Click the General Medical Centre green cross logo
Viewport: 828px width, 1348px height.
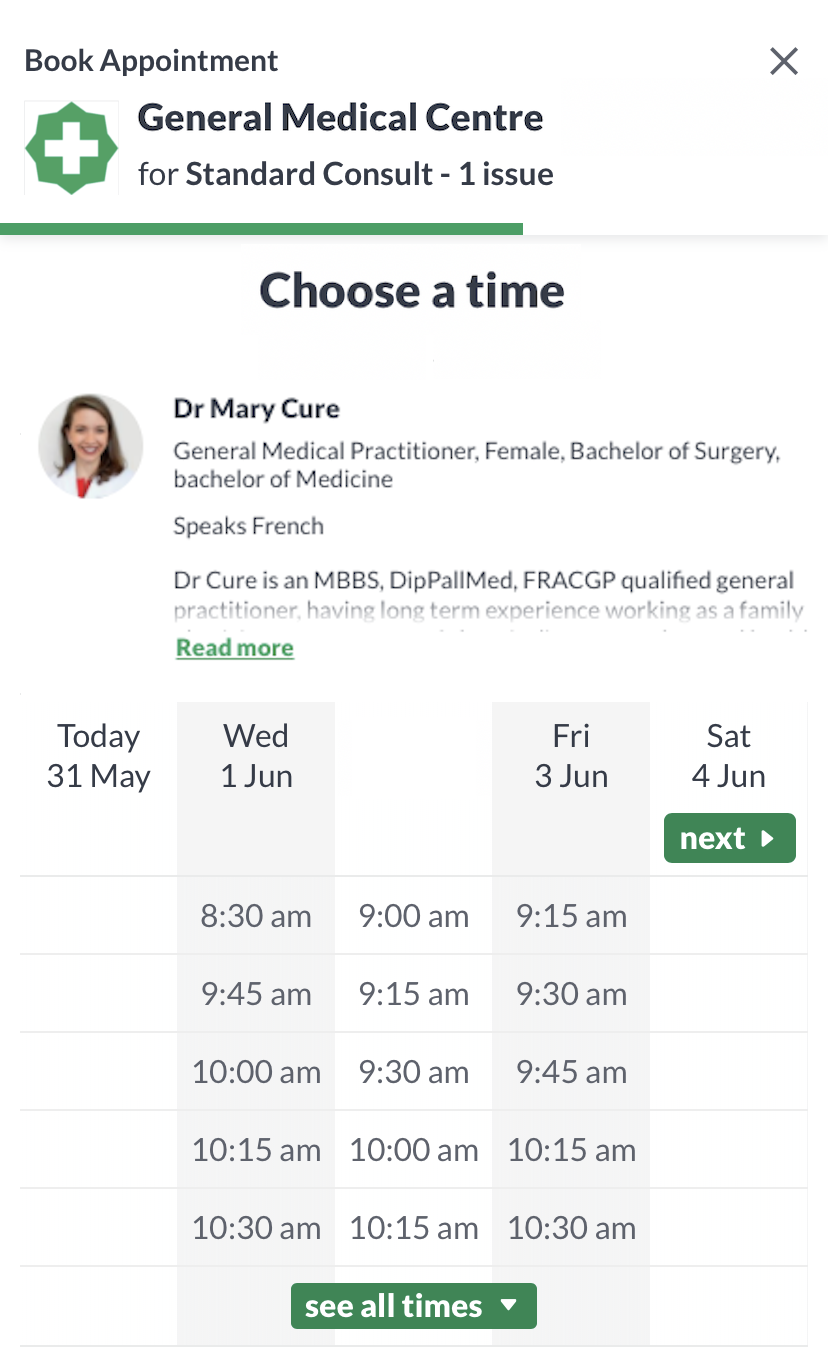[x=71, y=148]
